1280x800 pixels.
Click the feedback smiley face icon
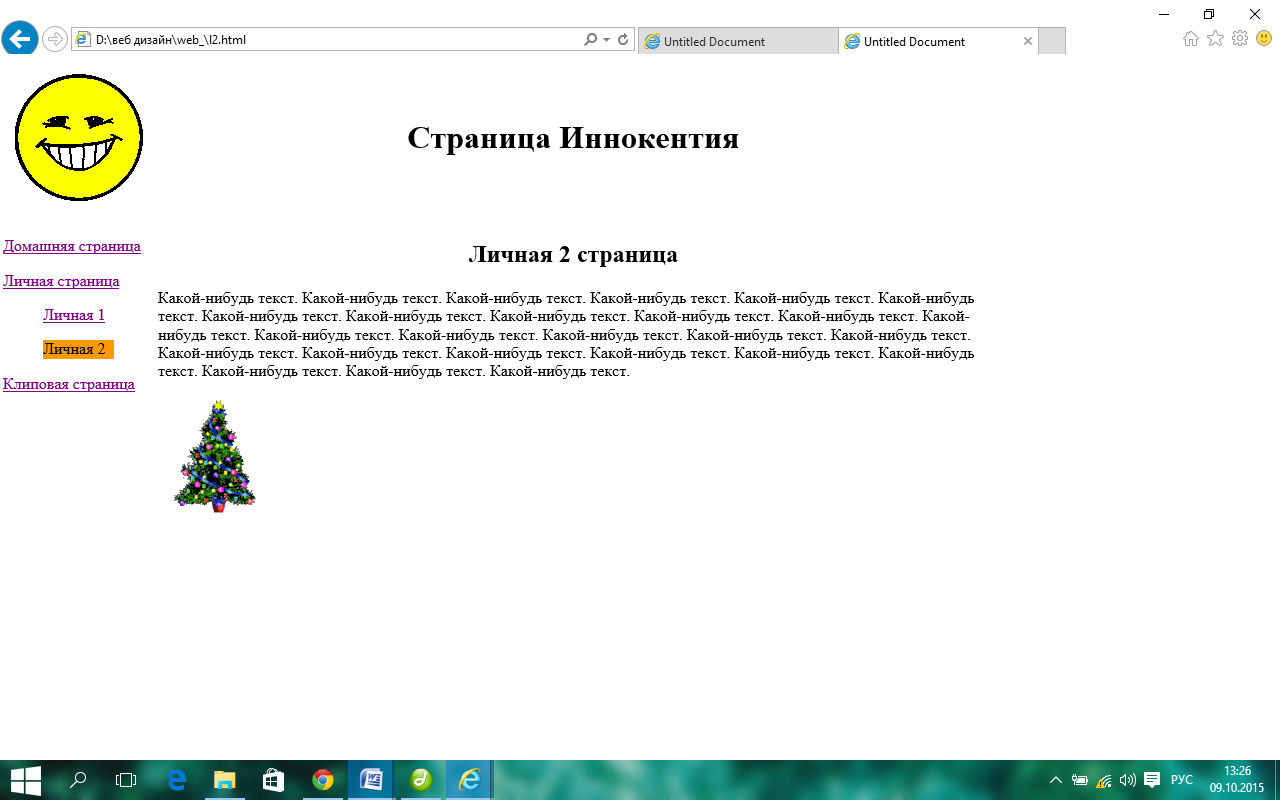(1264, 39)
